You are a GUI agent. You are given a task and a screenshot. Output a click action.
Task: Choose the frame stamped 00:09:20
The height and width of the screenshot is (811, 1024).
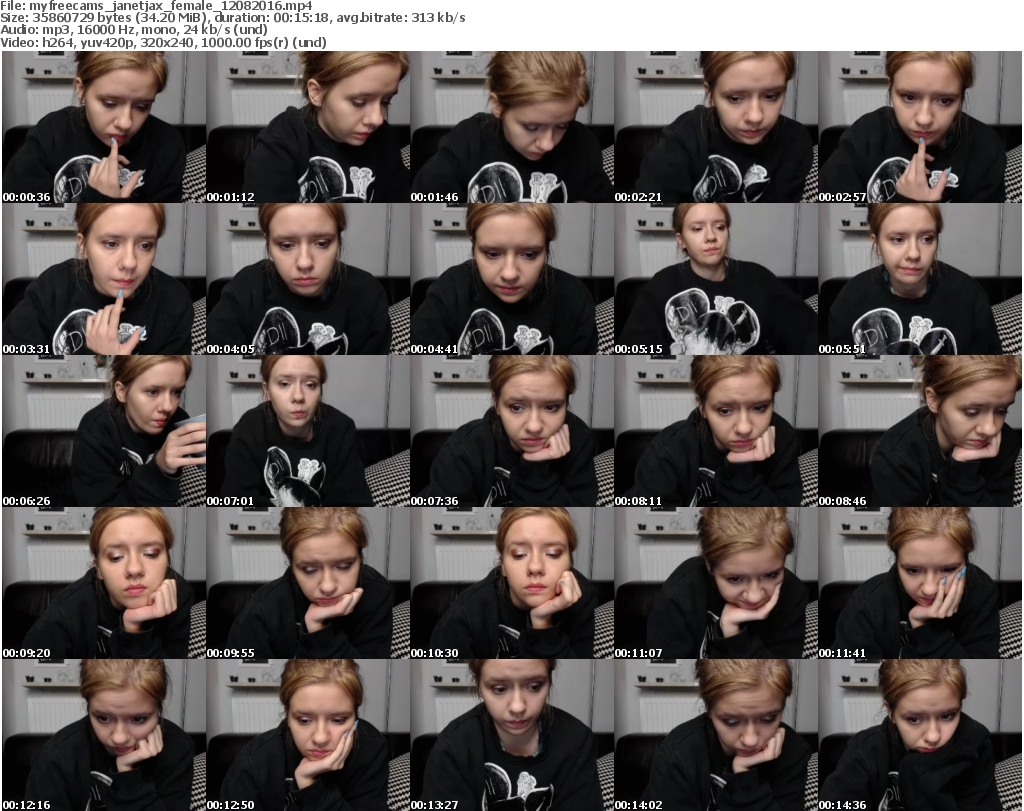point(104,583)
